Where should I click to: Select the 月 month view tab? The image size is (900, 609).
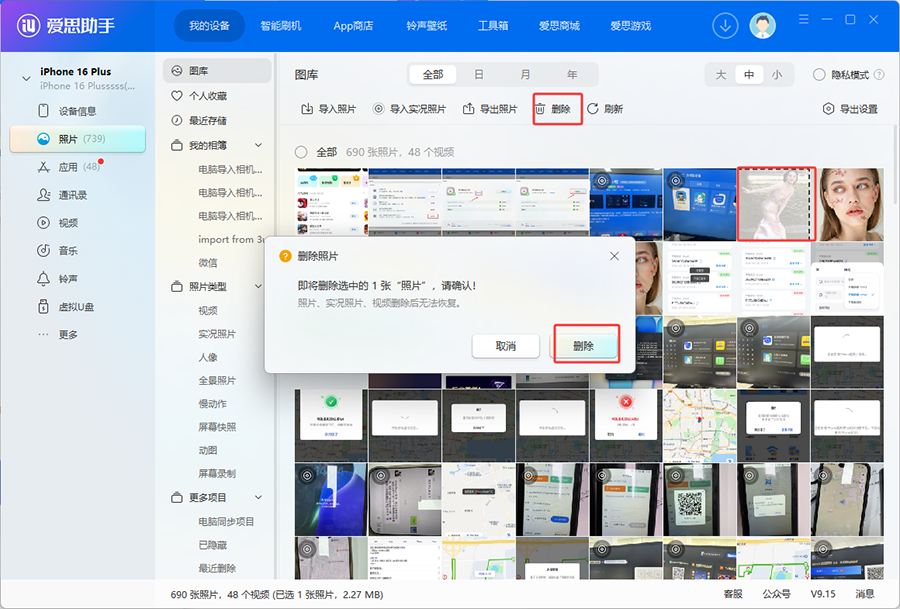tap(525, 75)
